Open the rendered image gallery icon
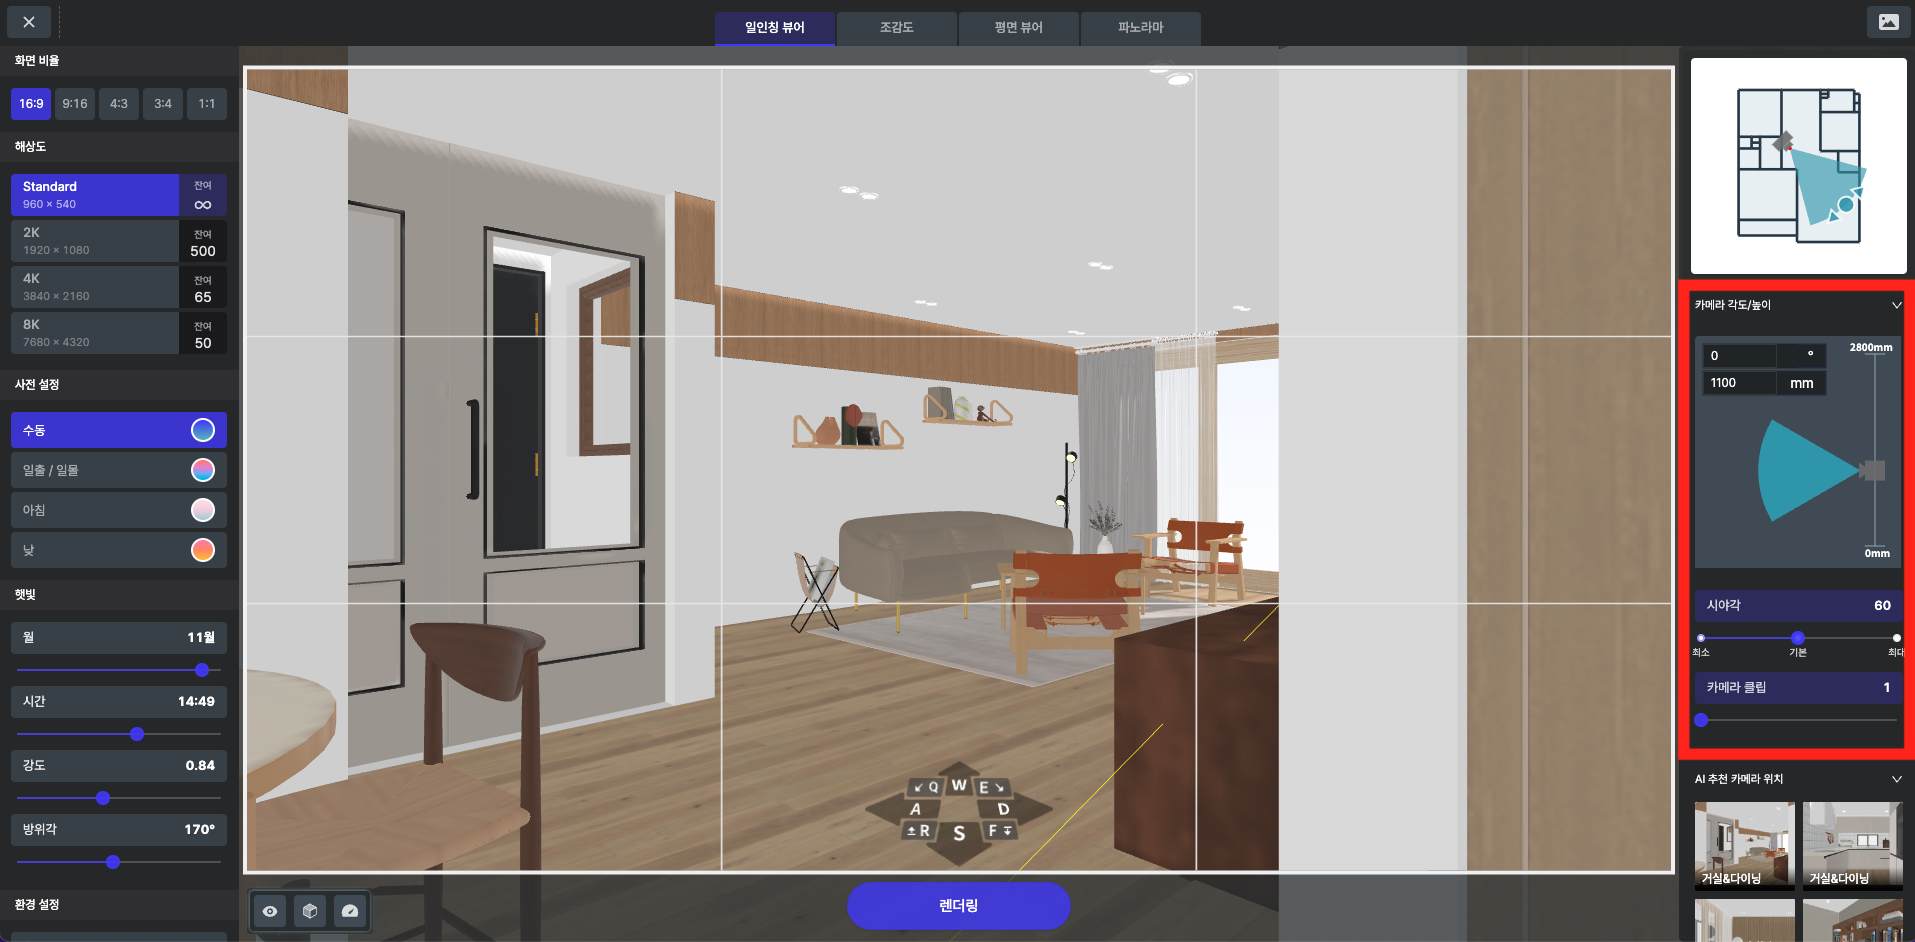 tap(1888, 22)
